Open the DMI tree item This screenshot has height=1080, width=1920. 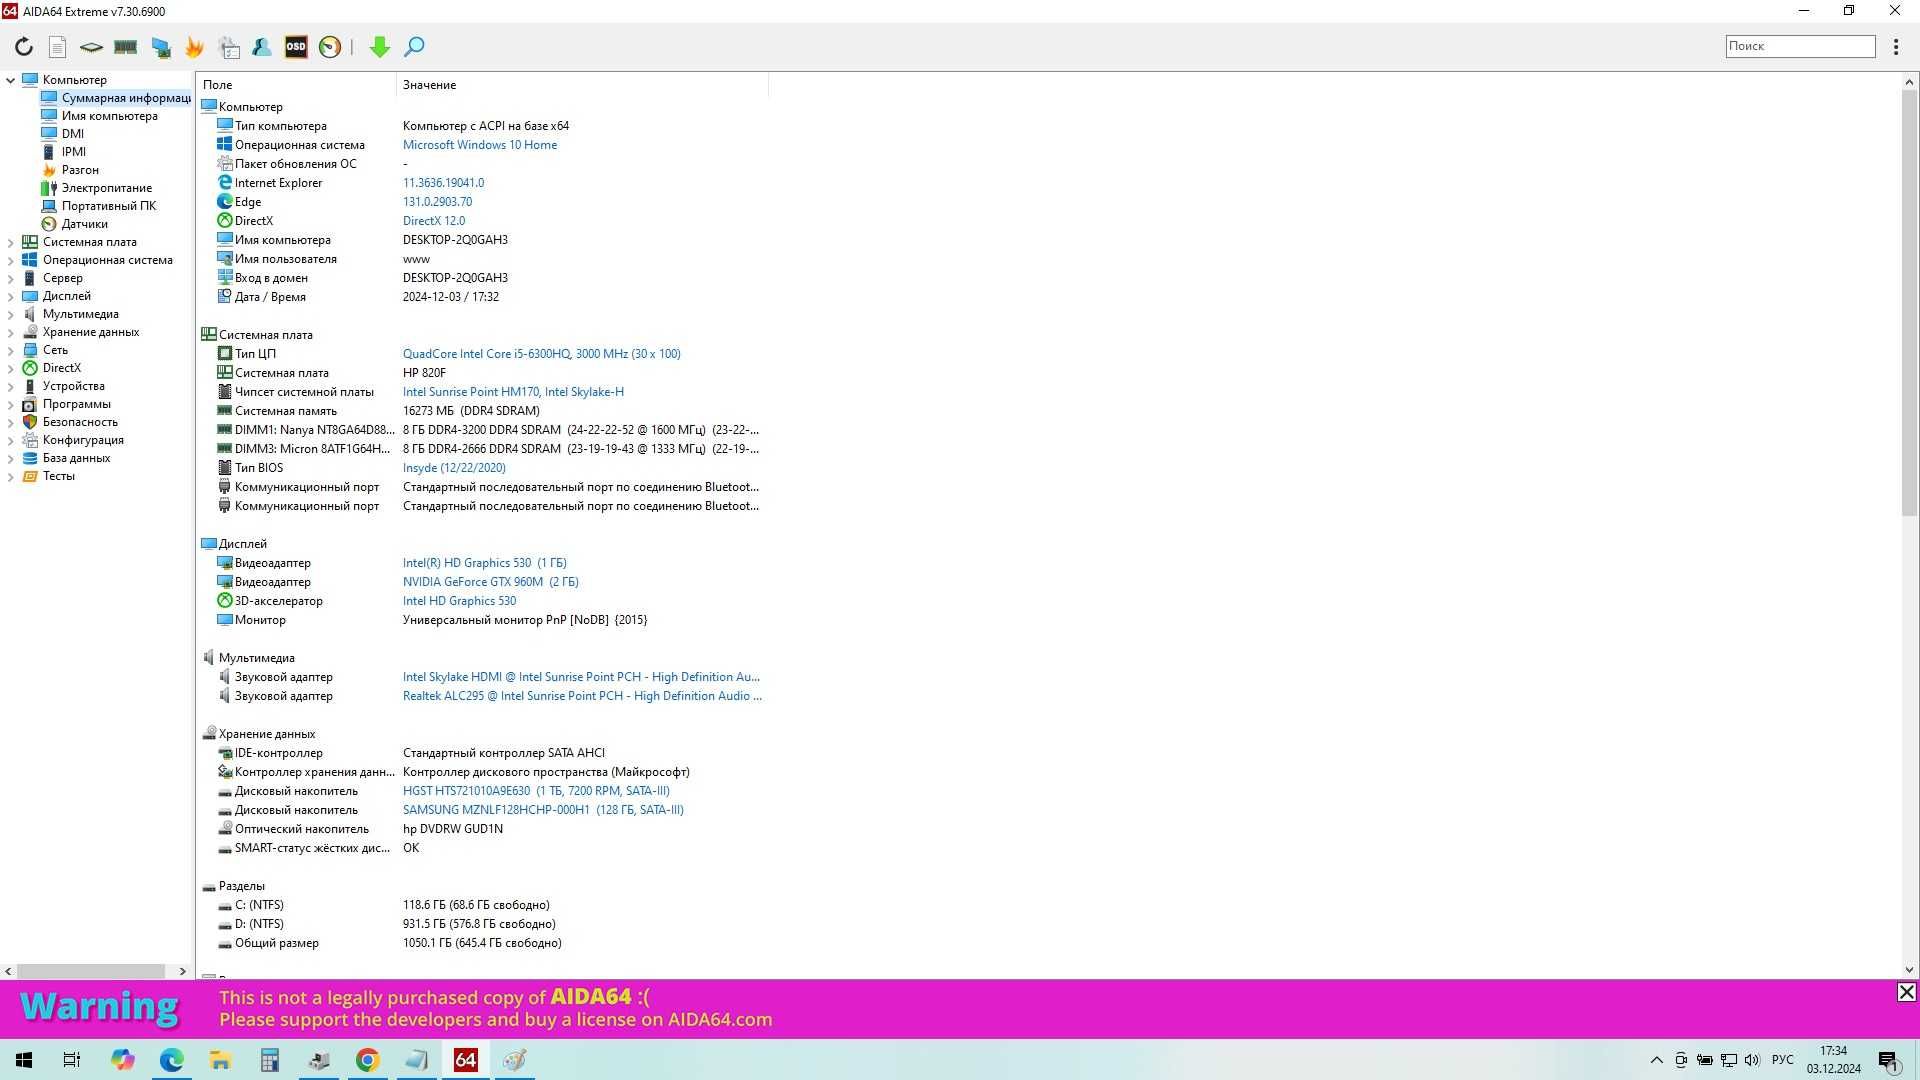click(72, 134)
